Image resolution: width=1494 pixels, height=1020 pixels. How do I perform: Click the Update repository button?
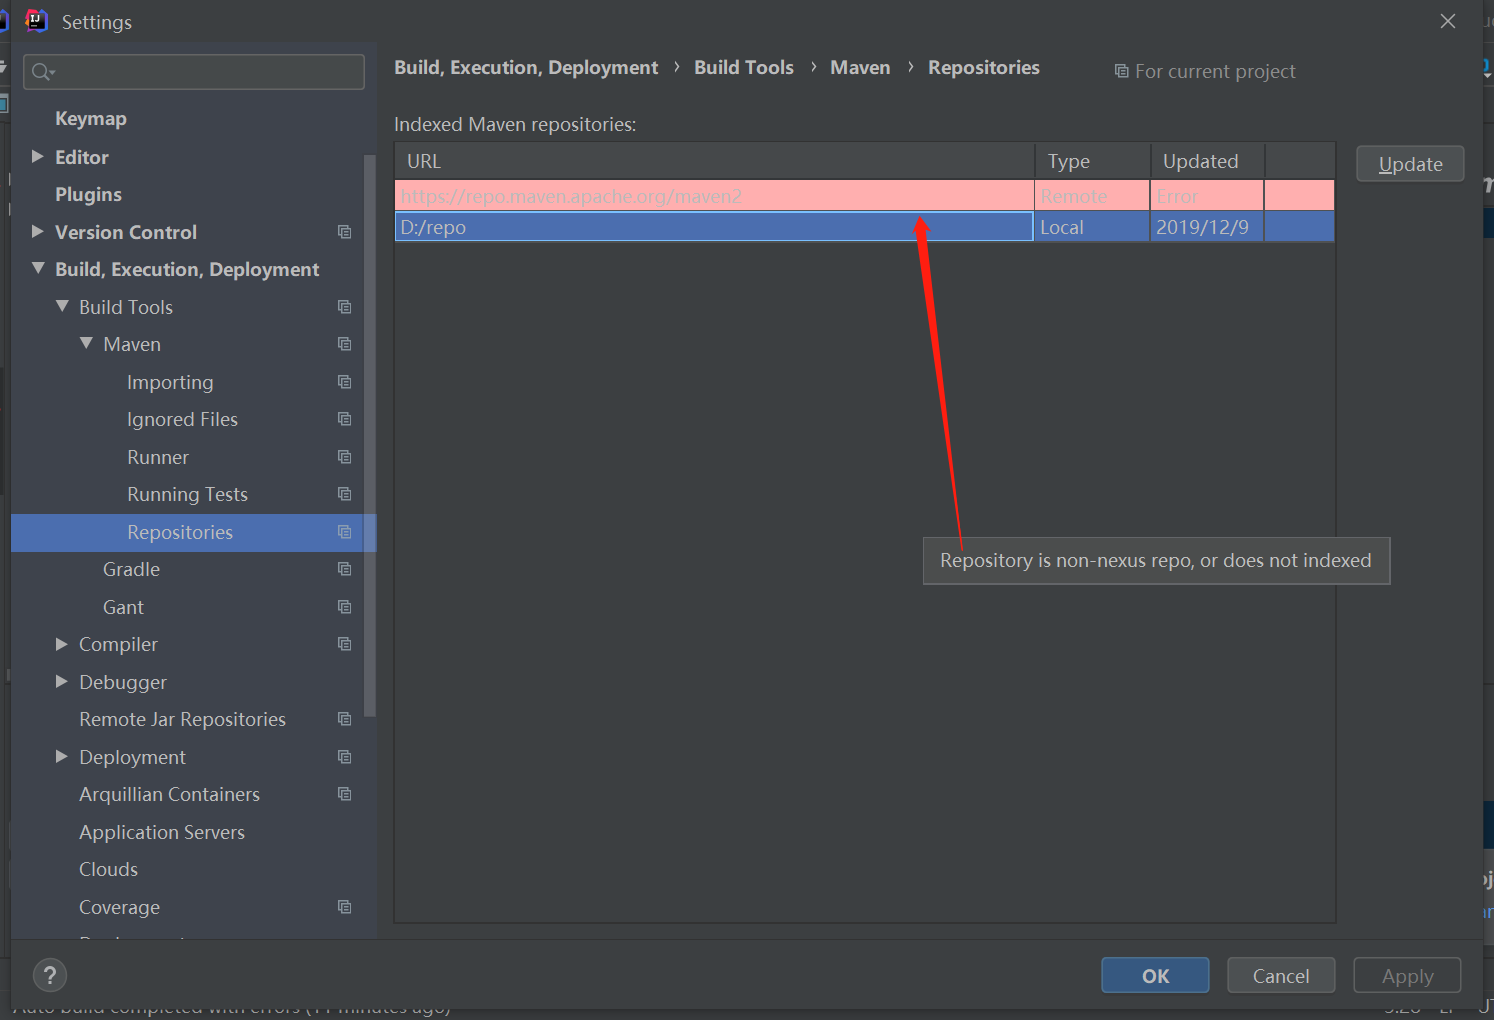[x=1410, y=164]
